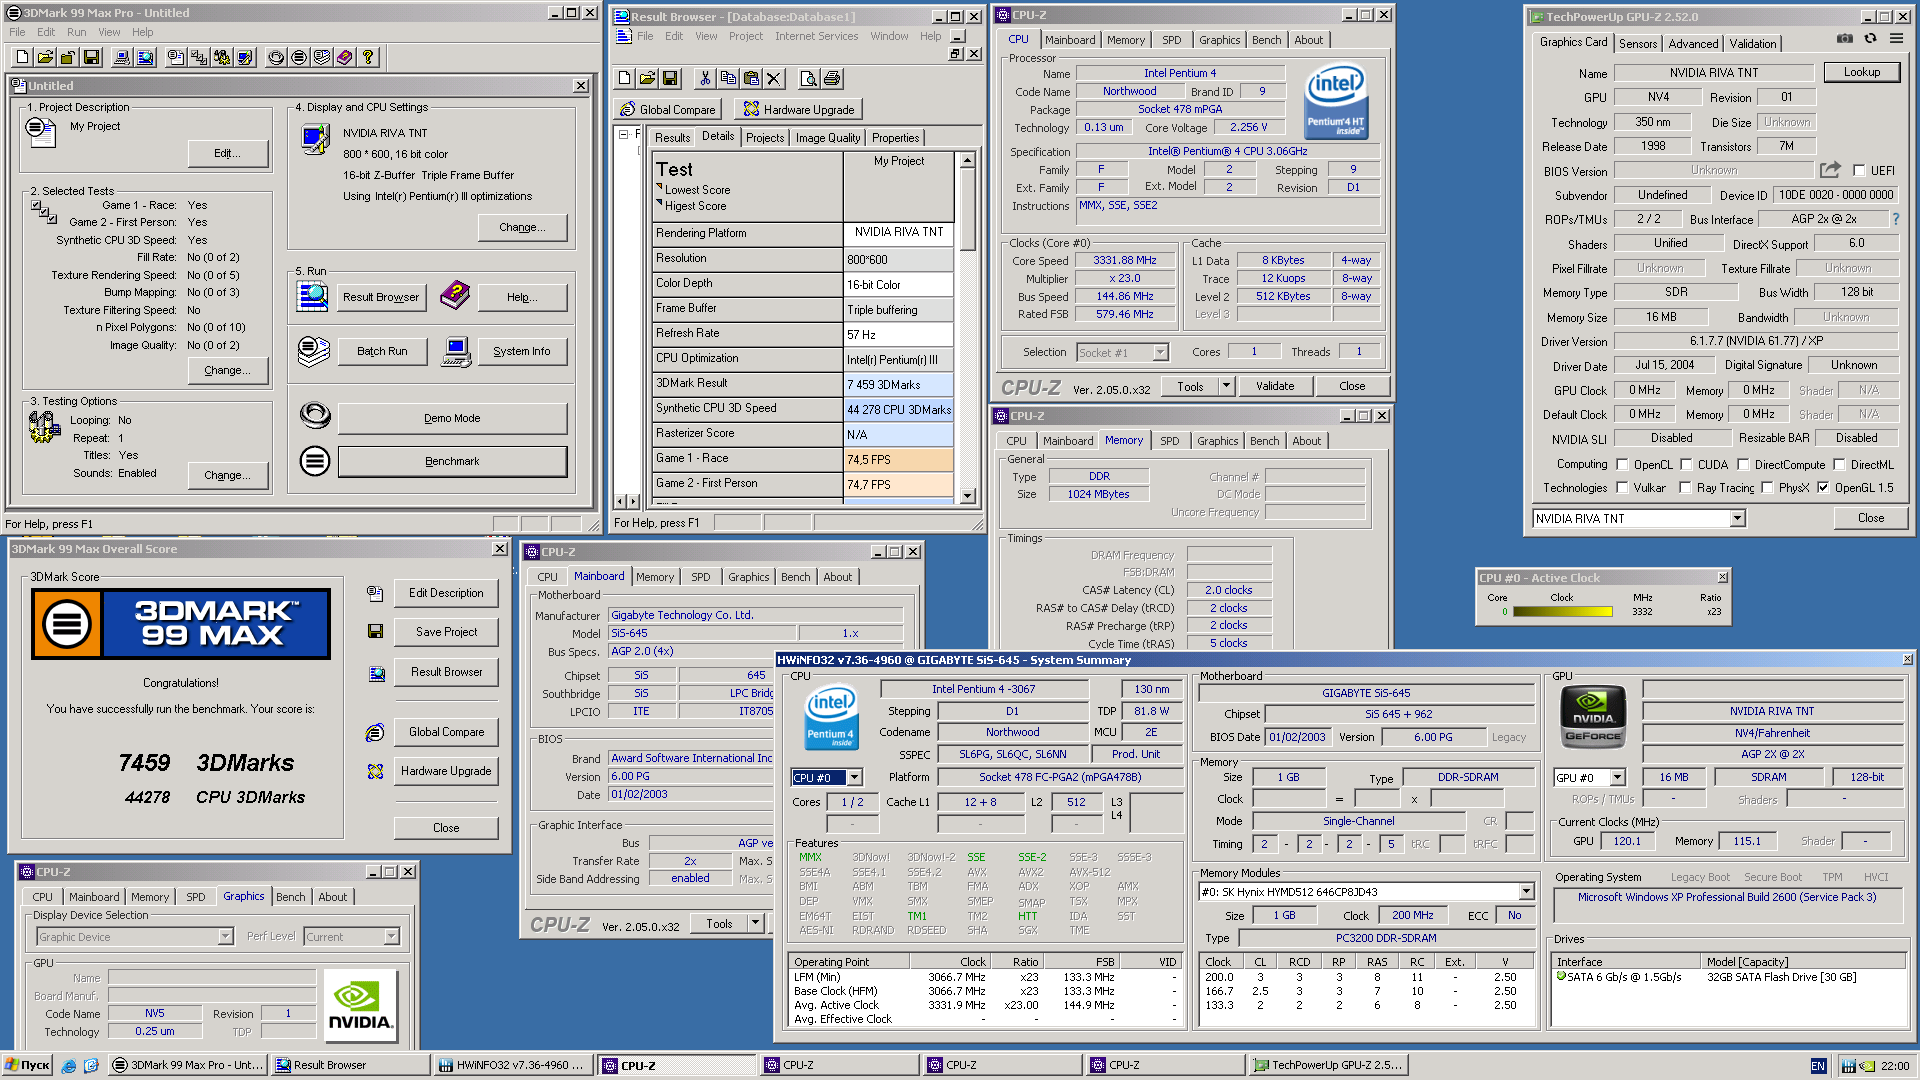Collapse the tree node in Result Browser left pane

click(623, 134)
